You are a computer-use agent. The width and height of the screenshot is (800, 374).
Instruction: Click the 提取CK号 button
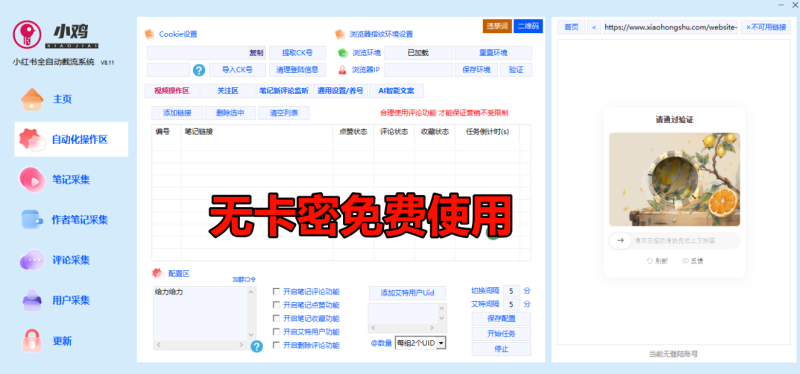tap(297, 53)
